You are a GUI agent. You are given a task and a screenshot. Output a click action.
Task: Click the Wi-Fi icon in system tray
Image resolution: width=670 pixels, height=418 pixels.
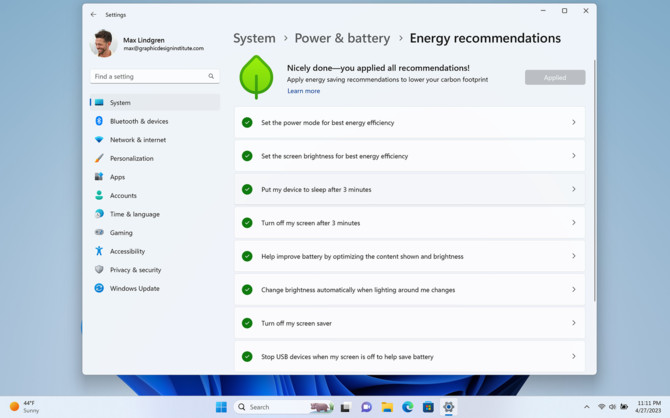coord(602,407)
